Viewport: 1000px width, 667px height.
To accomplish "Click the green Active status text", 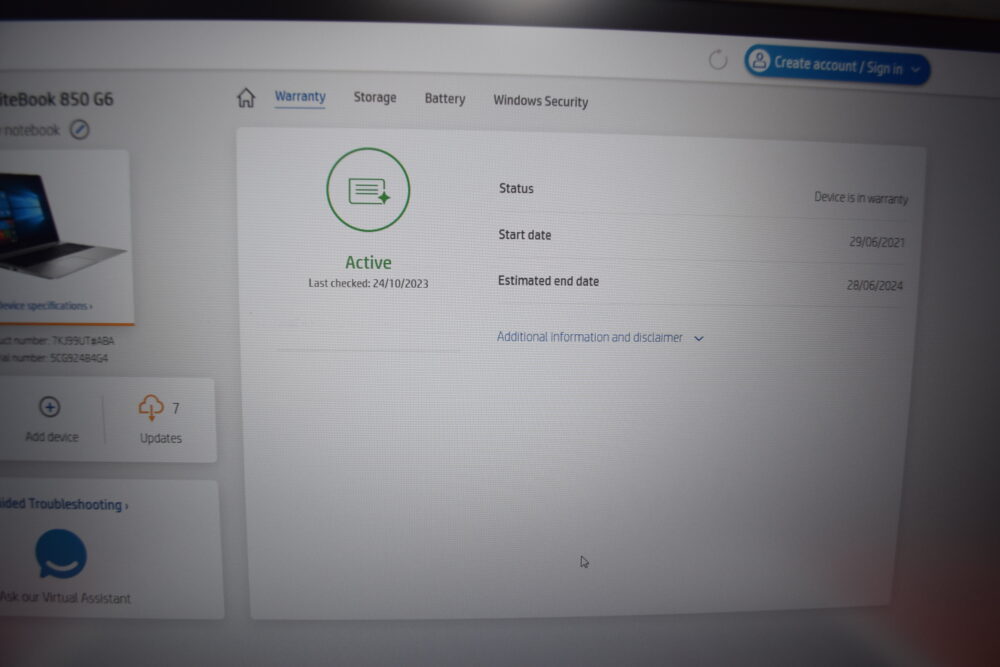I will point(368,262).
